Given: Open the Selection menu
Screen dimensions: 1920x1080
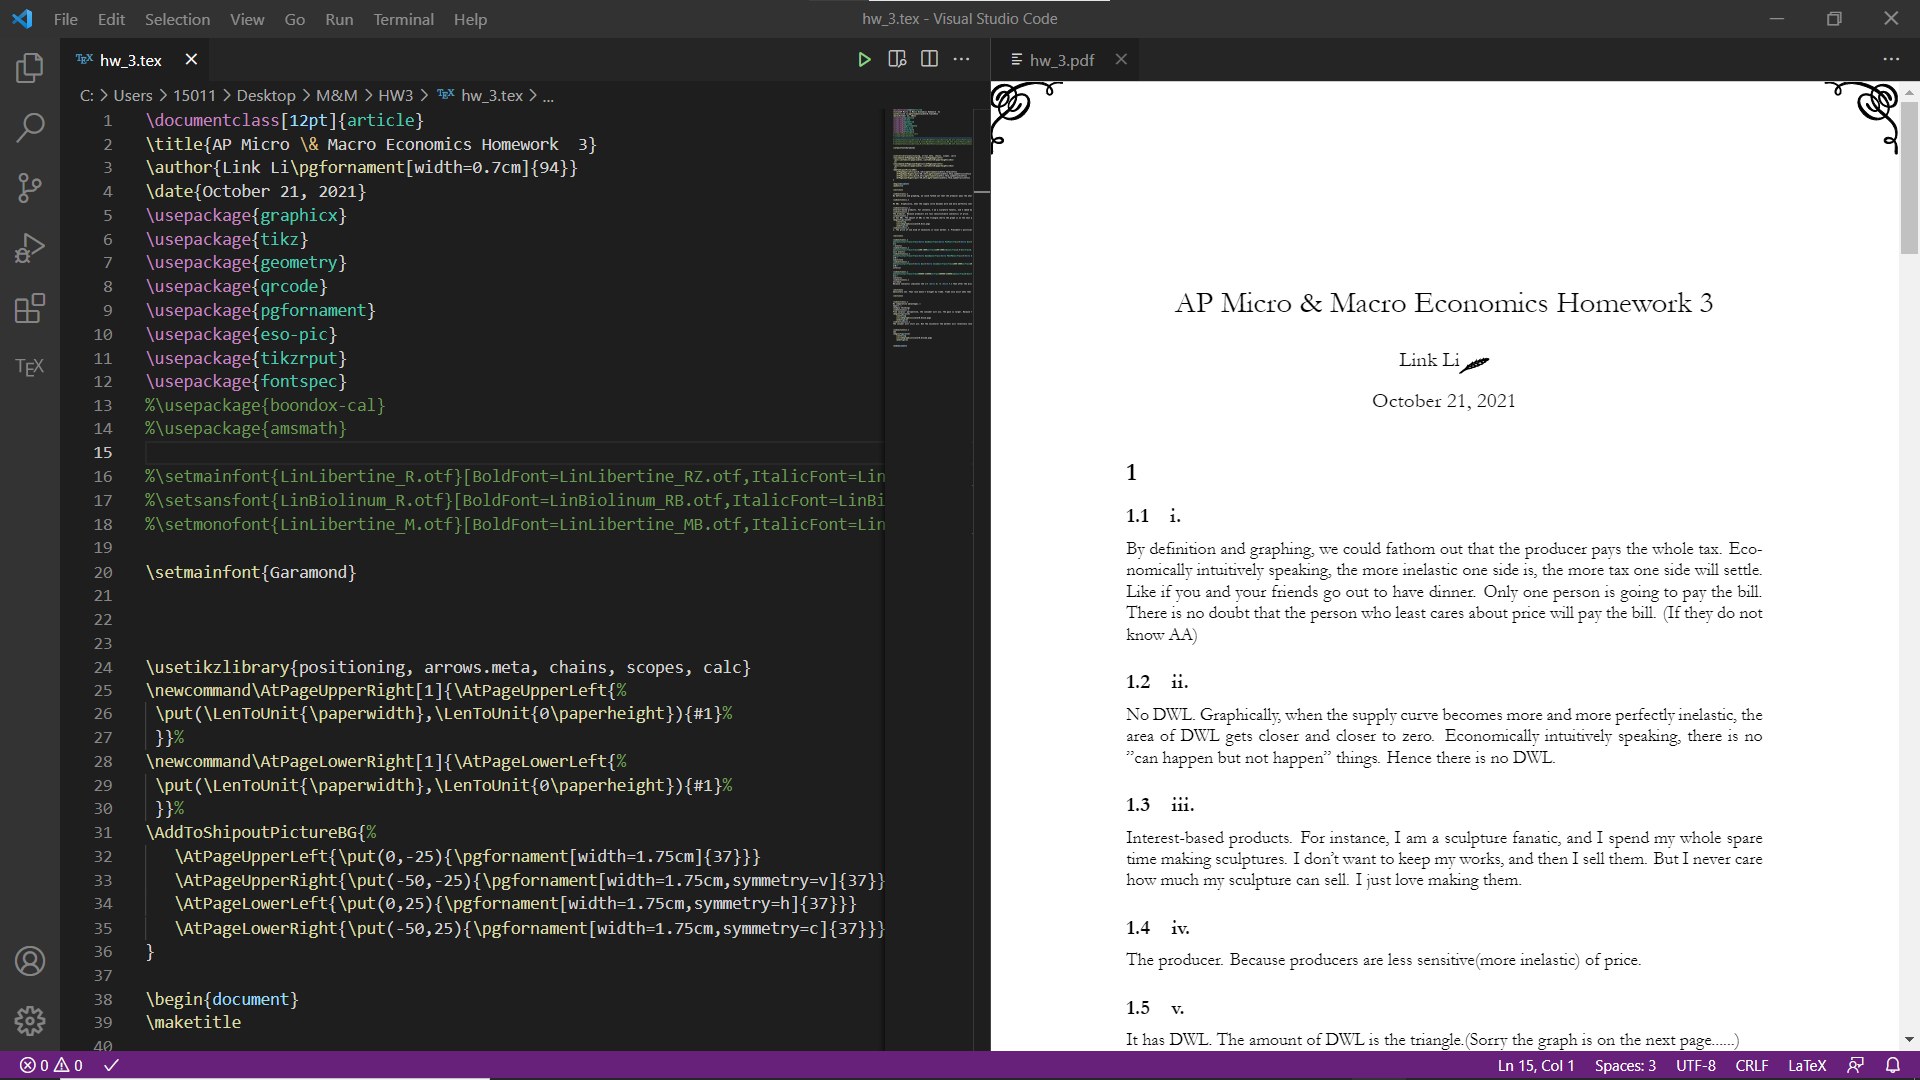Looking at the screenshot, I should [x=177, y=19].
